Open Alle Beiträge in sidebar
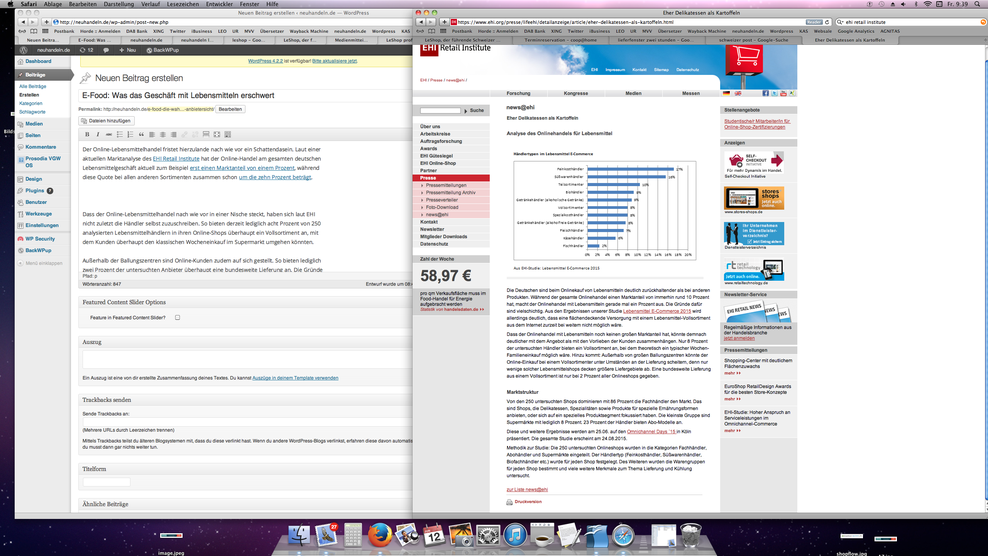Image resolution: width=988 pixels, height=556 pixels. 33,86
